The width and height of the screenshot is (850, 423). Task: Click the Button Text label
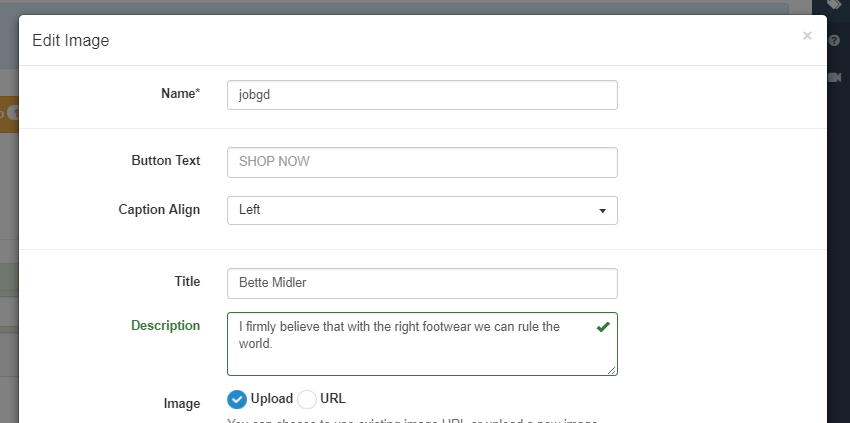(x=165, y=160)
